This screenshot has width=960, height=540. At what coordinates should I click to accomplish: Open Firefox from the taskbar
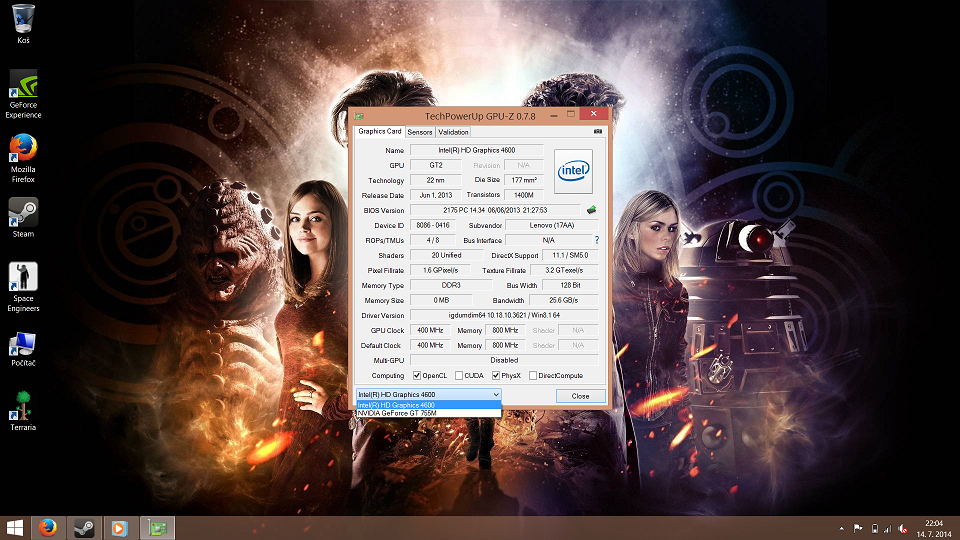[x=48, y=528]
